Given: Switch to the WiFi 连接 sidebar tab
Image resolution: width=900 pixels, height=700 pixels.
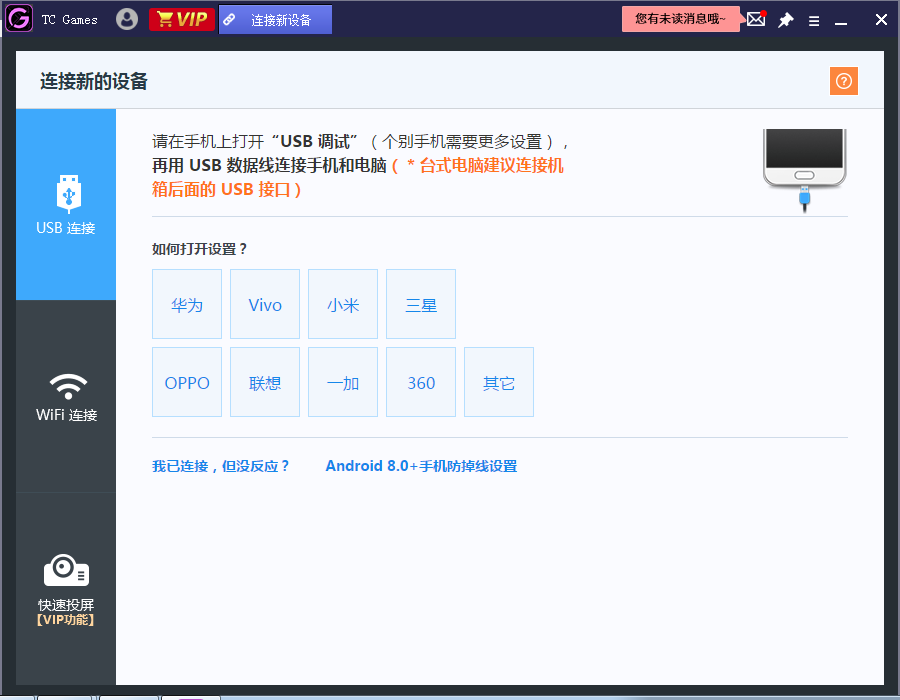Looking at the screenshot, I should [x=66, y=397].
